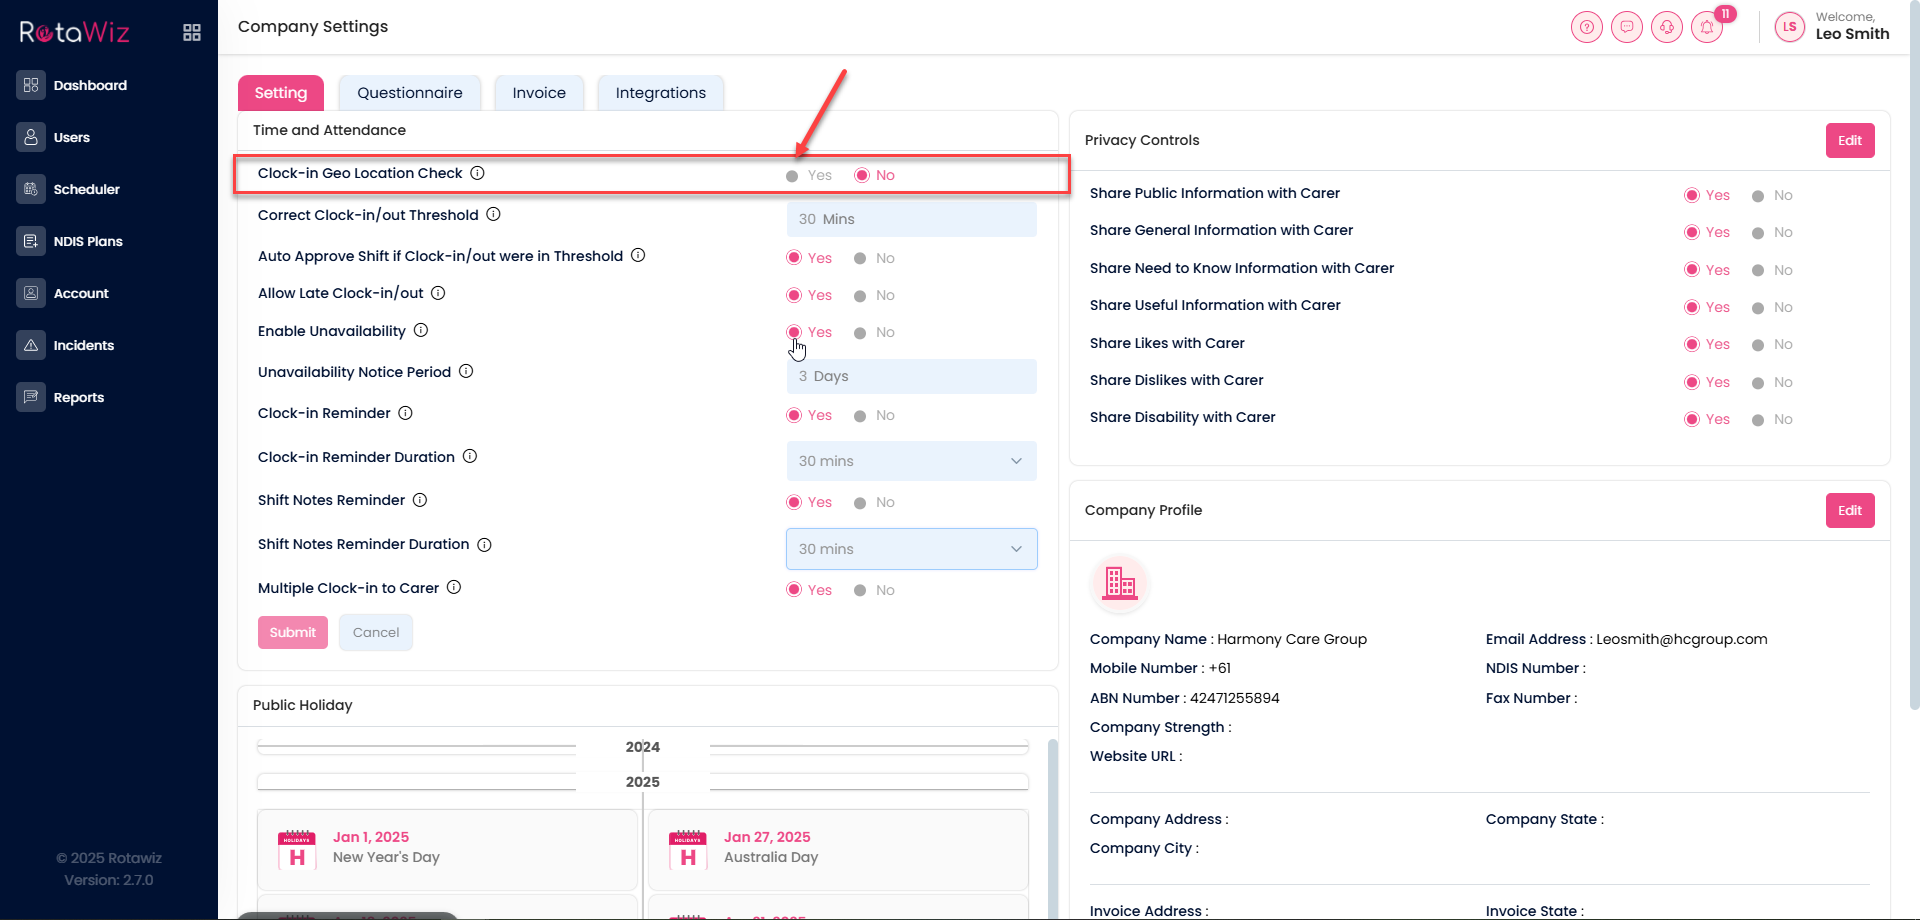The image size is (1920, 920).
Task: Select No for Allow Late Clock-in/out
Action: [x=860, y=296]
